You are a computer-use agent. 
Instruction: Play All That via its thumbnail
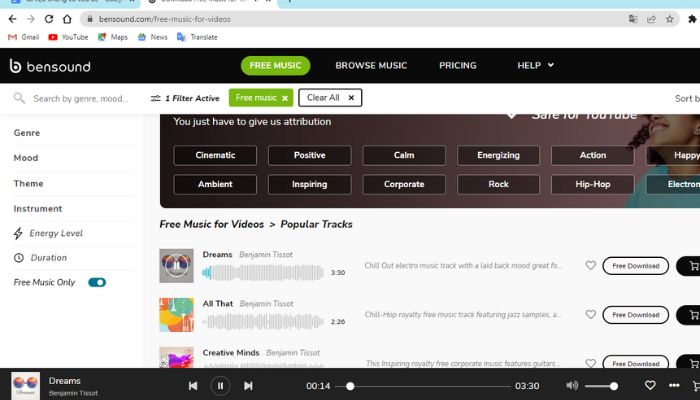pos(177,315)
